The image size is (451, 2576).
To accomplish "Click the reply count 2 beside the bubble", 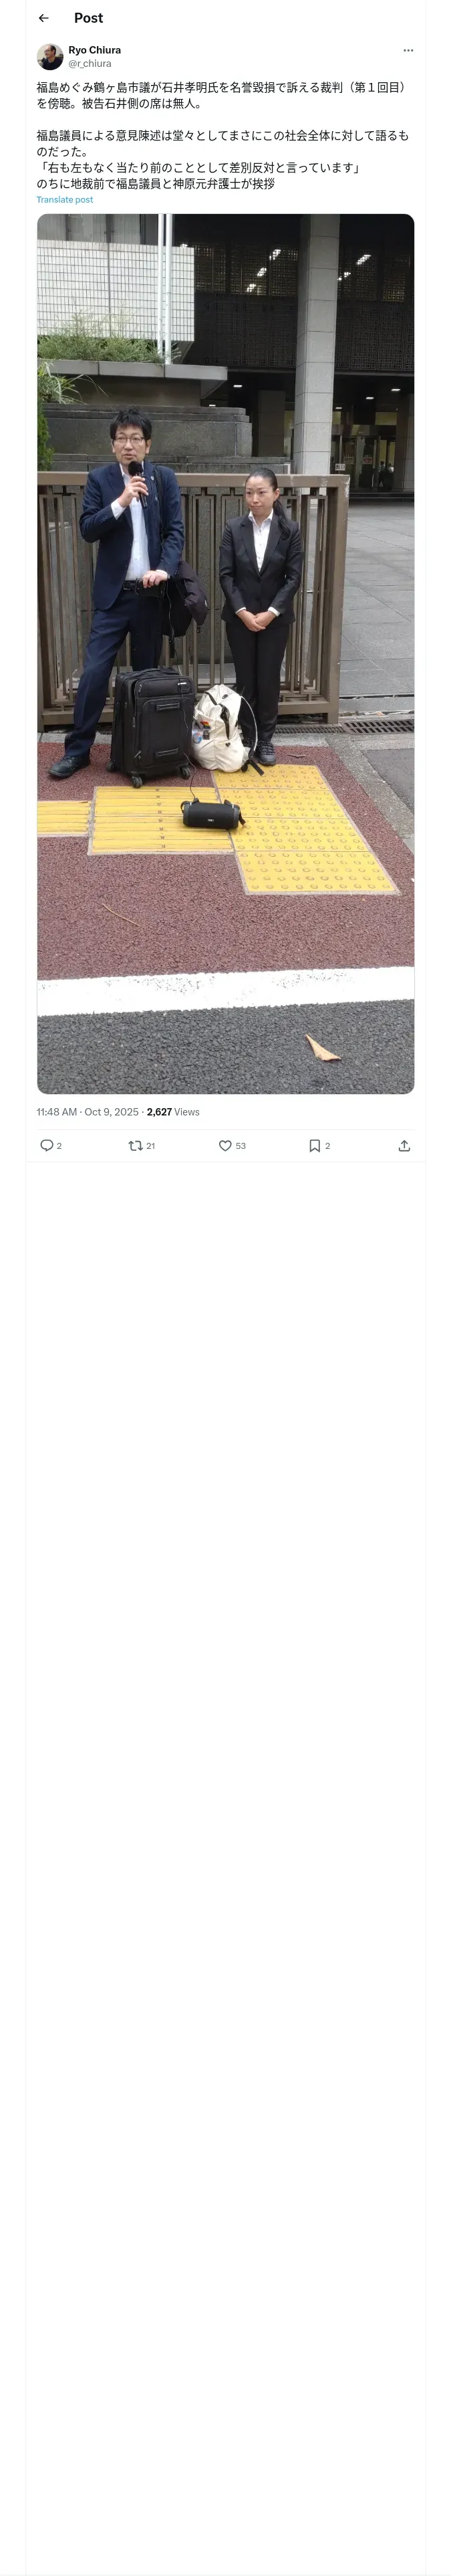I will click(59, 1146).
